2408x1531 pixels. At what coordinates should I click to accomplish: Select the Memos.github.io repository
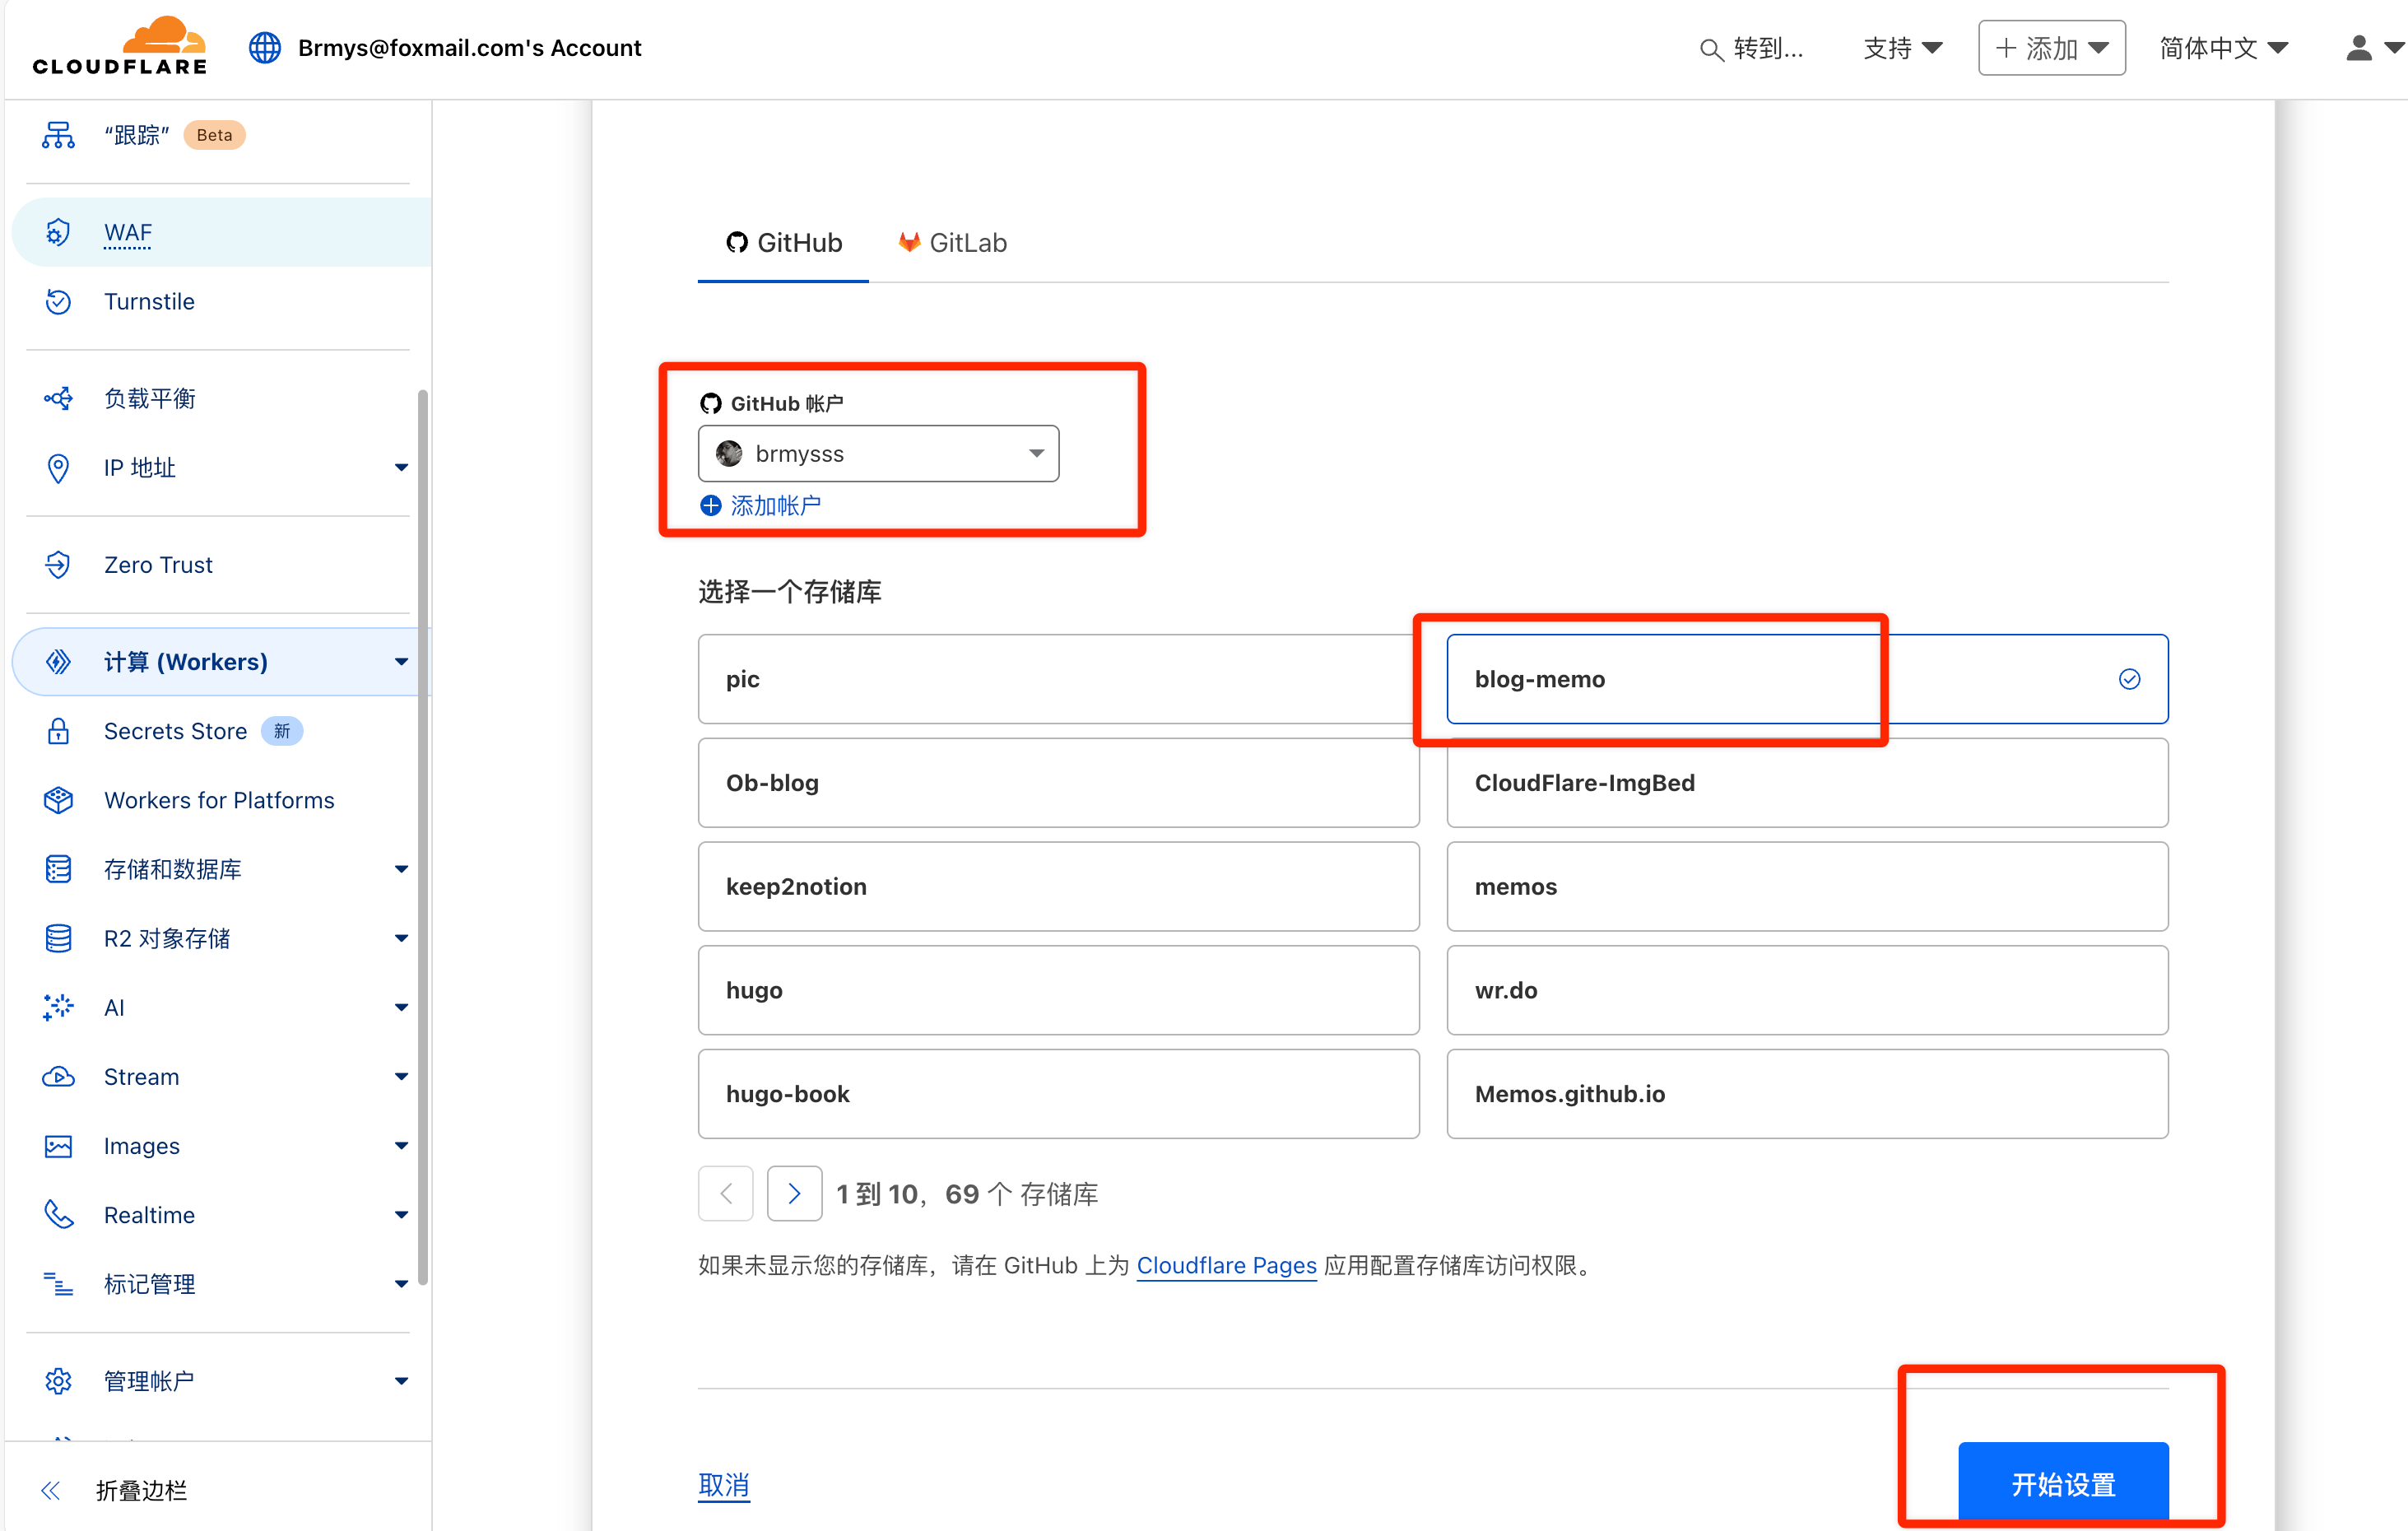1807,1094
